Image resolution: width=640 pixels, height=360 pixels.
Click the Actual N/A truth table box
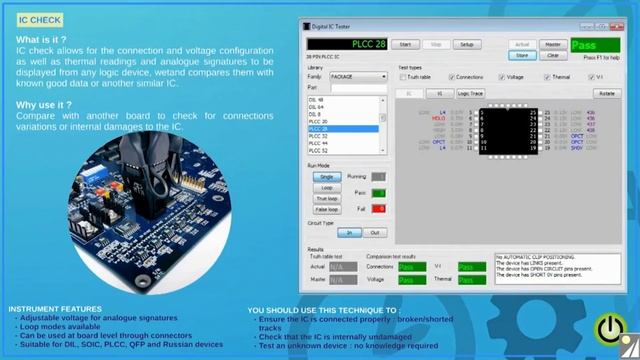pos(343,267)
